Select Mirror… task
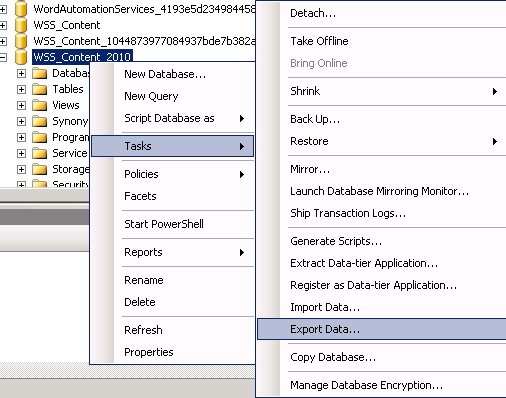Image resolution: width=506 pixels, height=398 pixels. (382, 169)
